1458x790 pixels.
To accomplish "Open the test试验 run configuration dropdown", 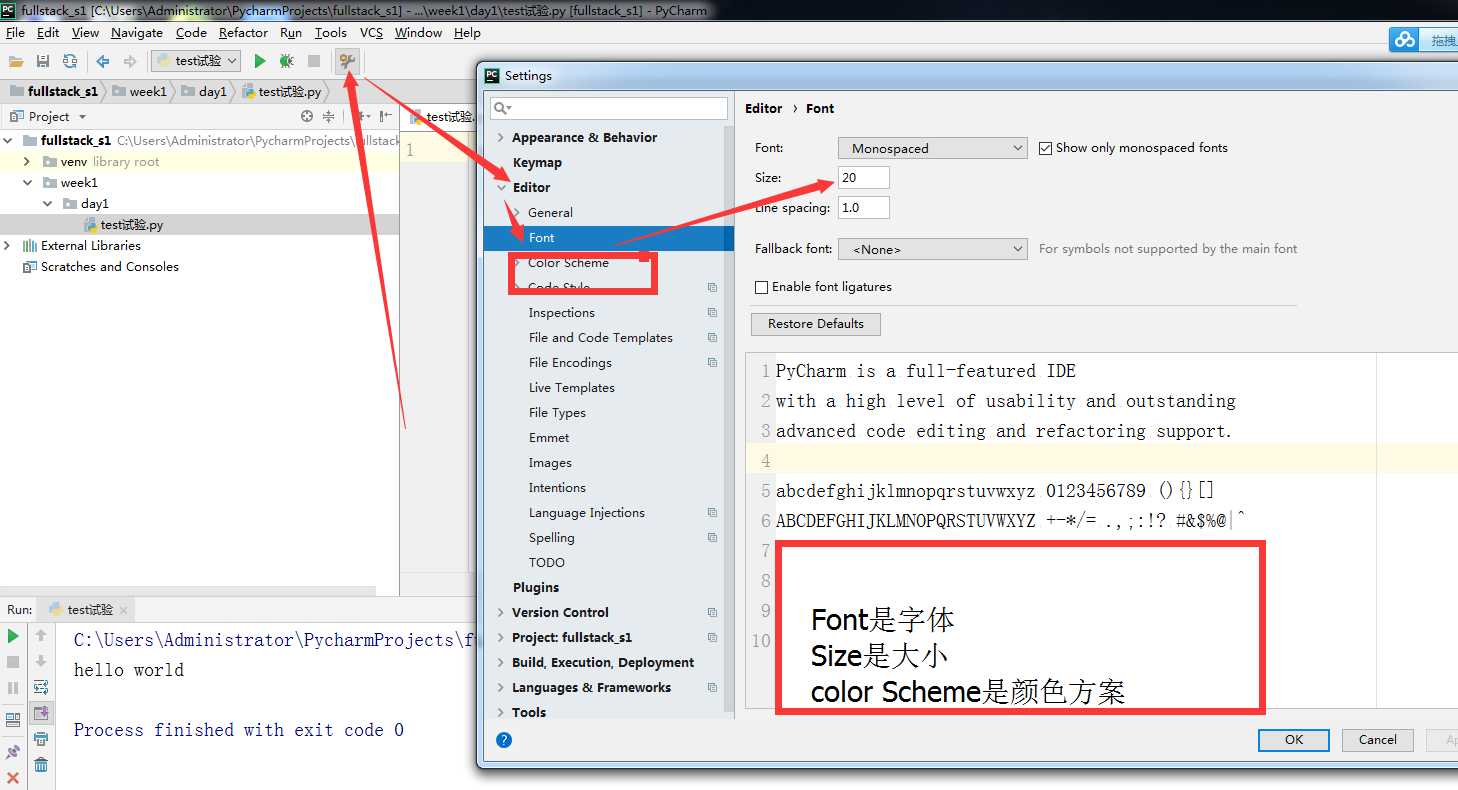I will (196, 61).
